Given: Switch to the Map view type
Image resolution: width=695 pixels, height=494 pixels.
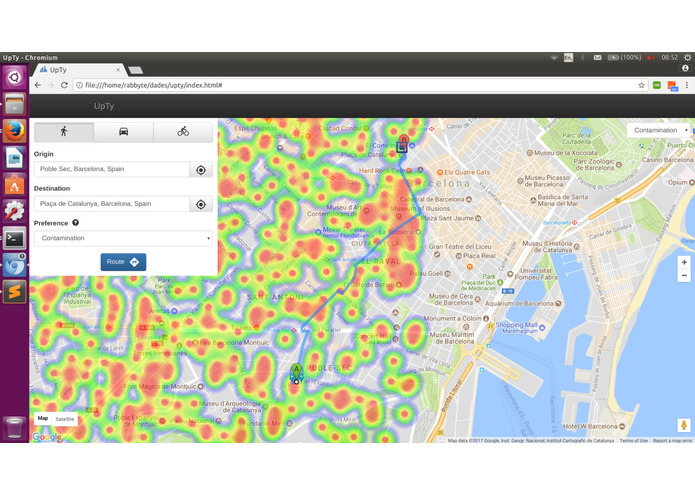Looking at the screenshot, I should click(x=43, y=418).
